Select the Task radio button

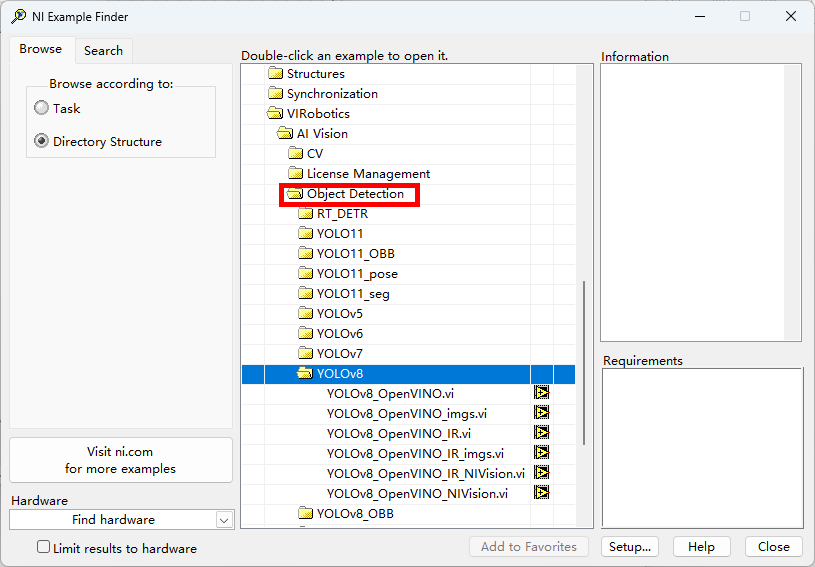click(x=42, y=108)
